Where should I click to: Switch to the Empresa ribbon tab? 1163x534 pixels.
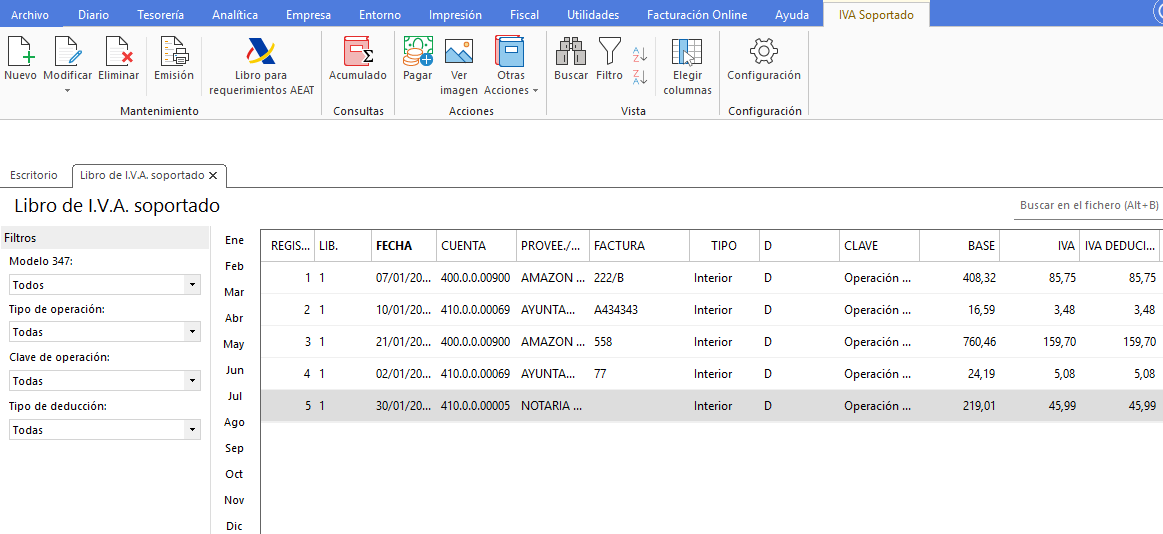(309, 15)
